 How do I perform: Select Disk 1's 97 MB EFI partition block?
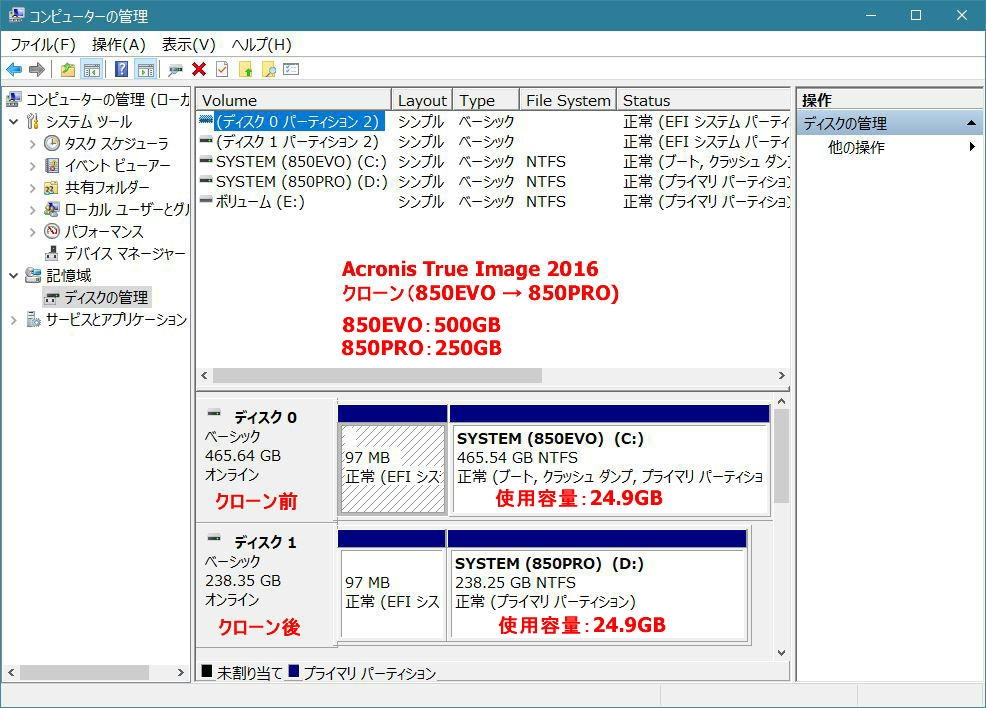pos(392,585)
